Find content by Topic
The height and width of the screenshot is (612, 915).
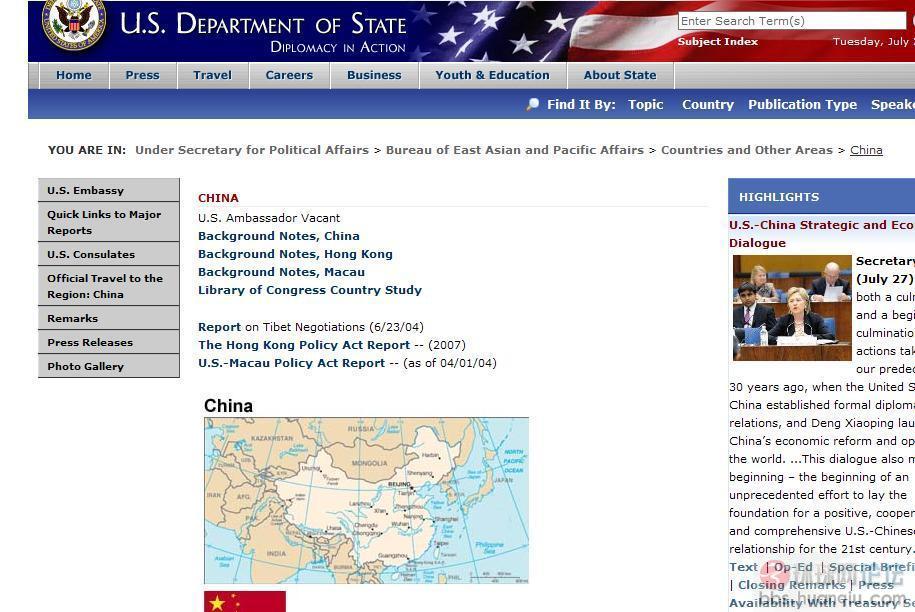coord(645,104)
